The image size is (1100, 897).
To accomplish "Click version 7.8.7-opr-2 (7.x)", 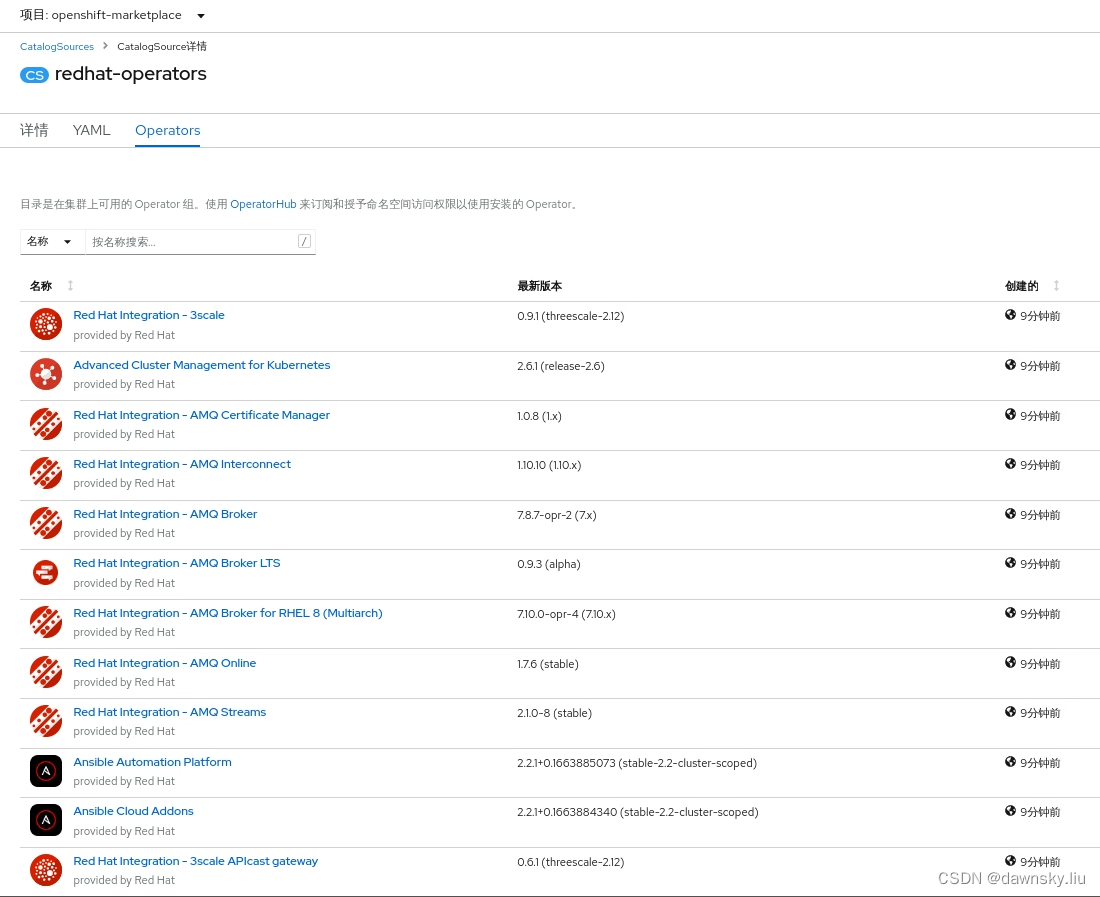I will tap(556, 515).
